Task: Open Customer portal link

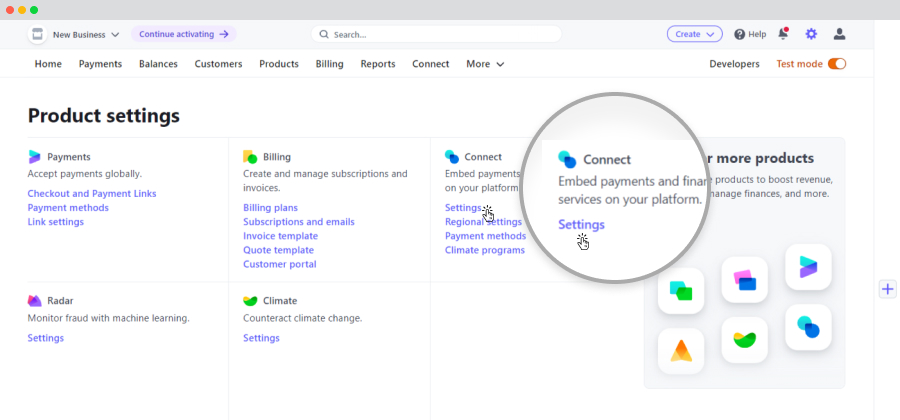Action: [280, 264]
